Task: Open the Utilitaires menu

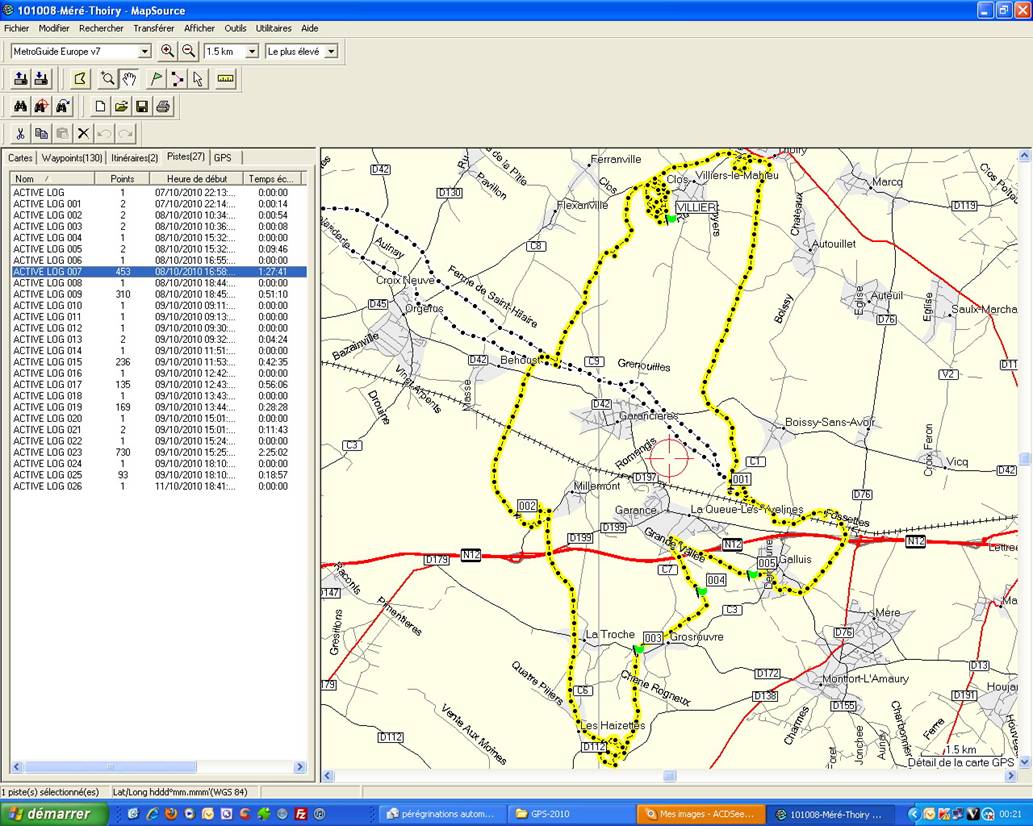Action: [273, 28]
